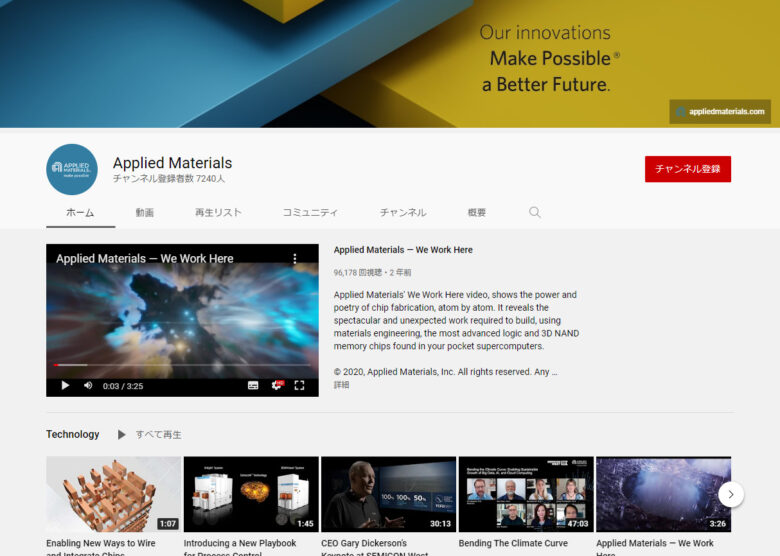
Task: Click the Applied Materials channel avatar
Action: tap(72, 169)
